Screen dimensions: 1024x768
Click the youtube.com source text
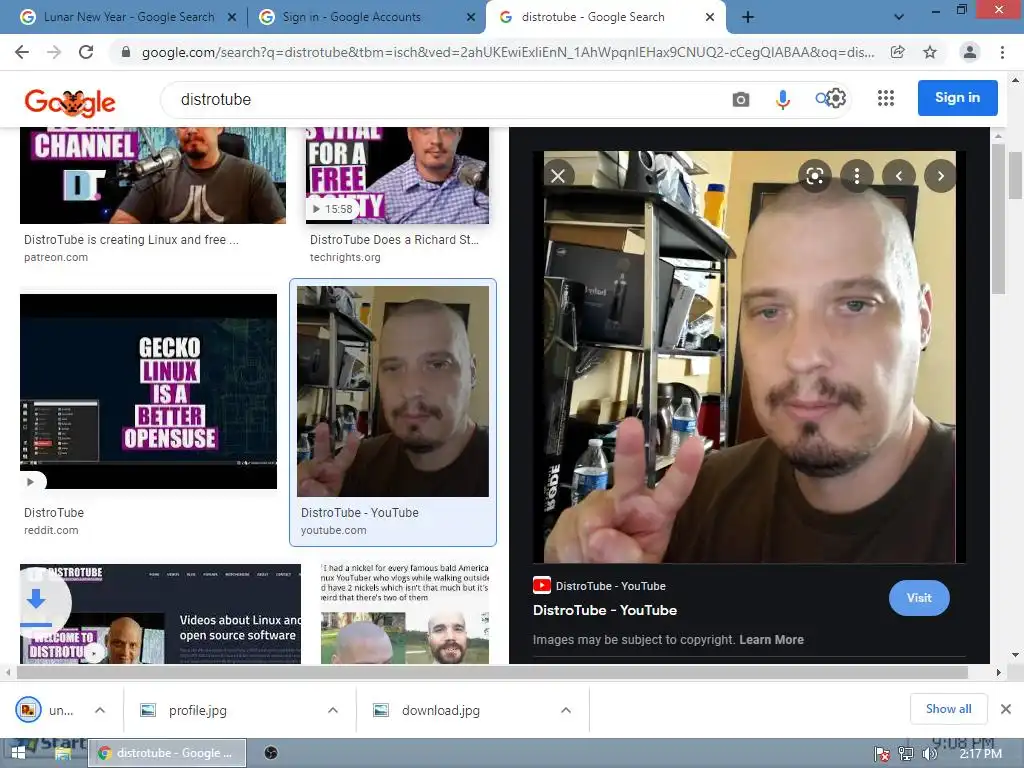pyautogui.click(x=333, y=530)
